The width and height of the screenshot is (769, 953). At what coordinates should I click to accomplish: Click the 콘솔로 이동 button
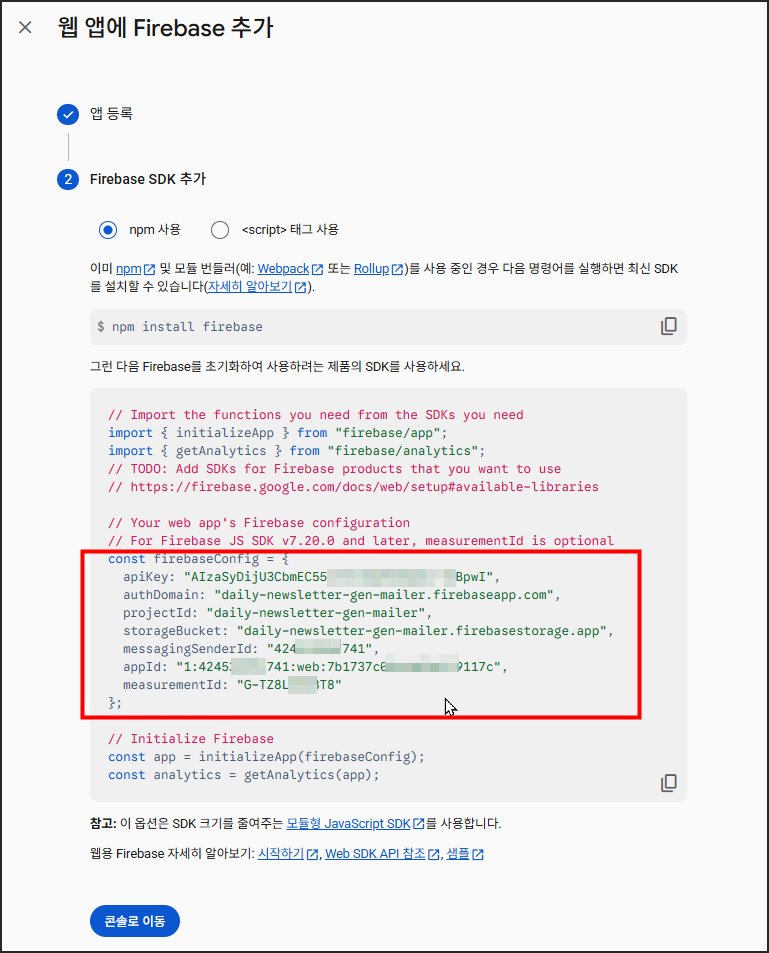135,921
